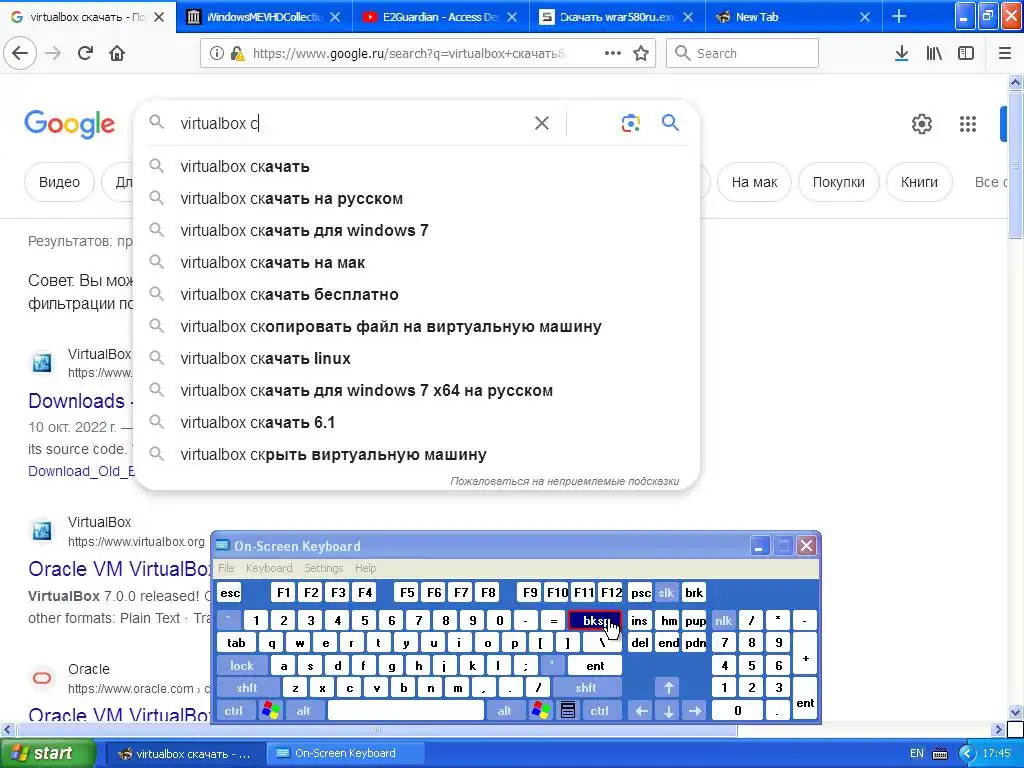Search by image with Google Lens

(x=630, y=123)
